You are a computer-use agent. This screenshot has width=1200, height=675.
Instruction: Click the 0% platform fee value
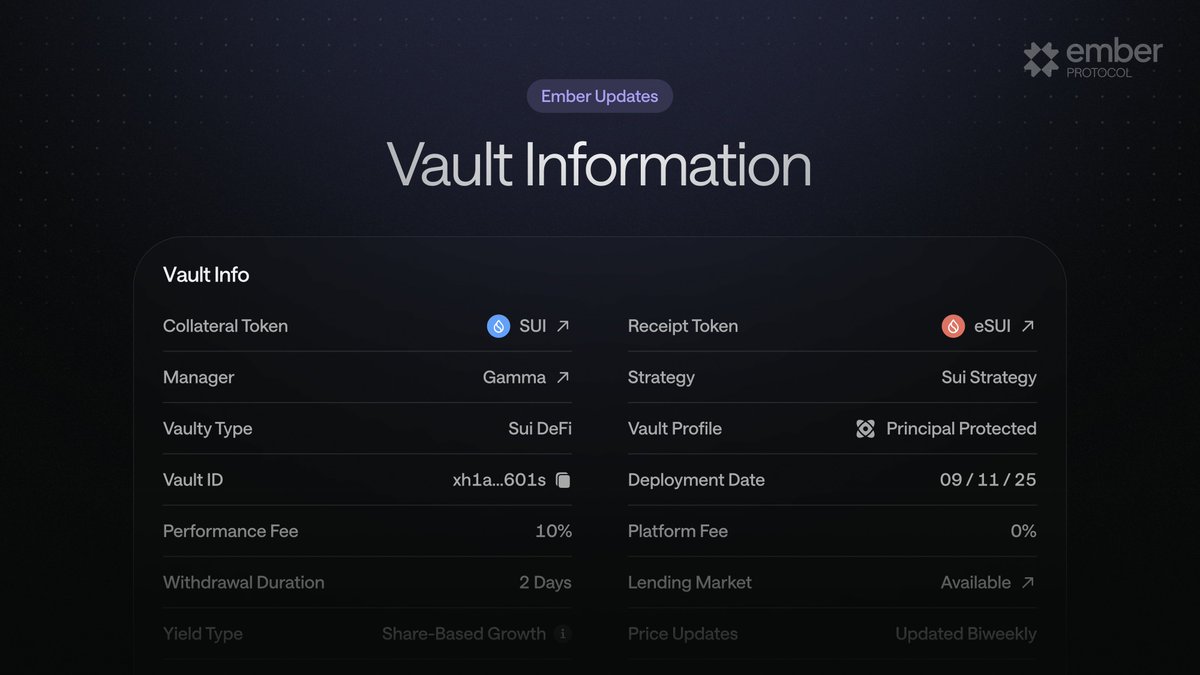click(1023, 531)
